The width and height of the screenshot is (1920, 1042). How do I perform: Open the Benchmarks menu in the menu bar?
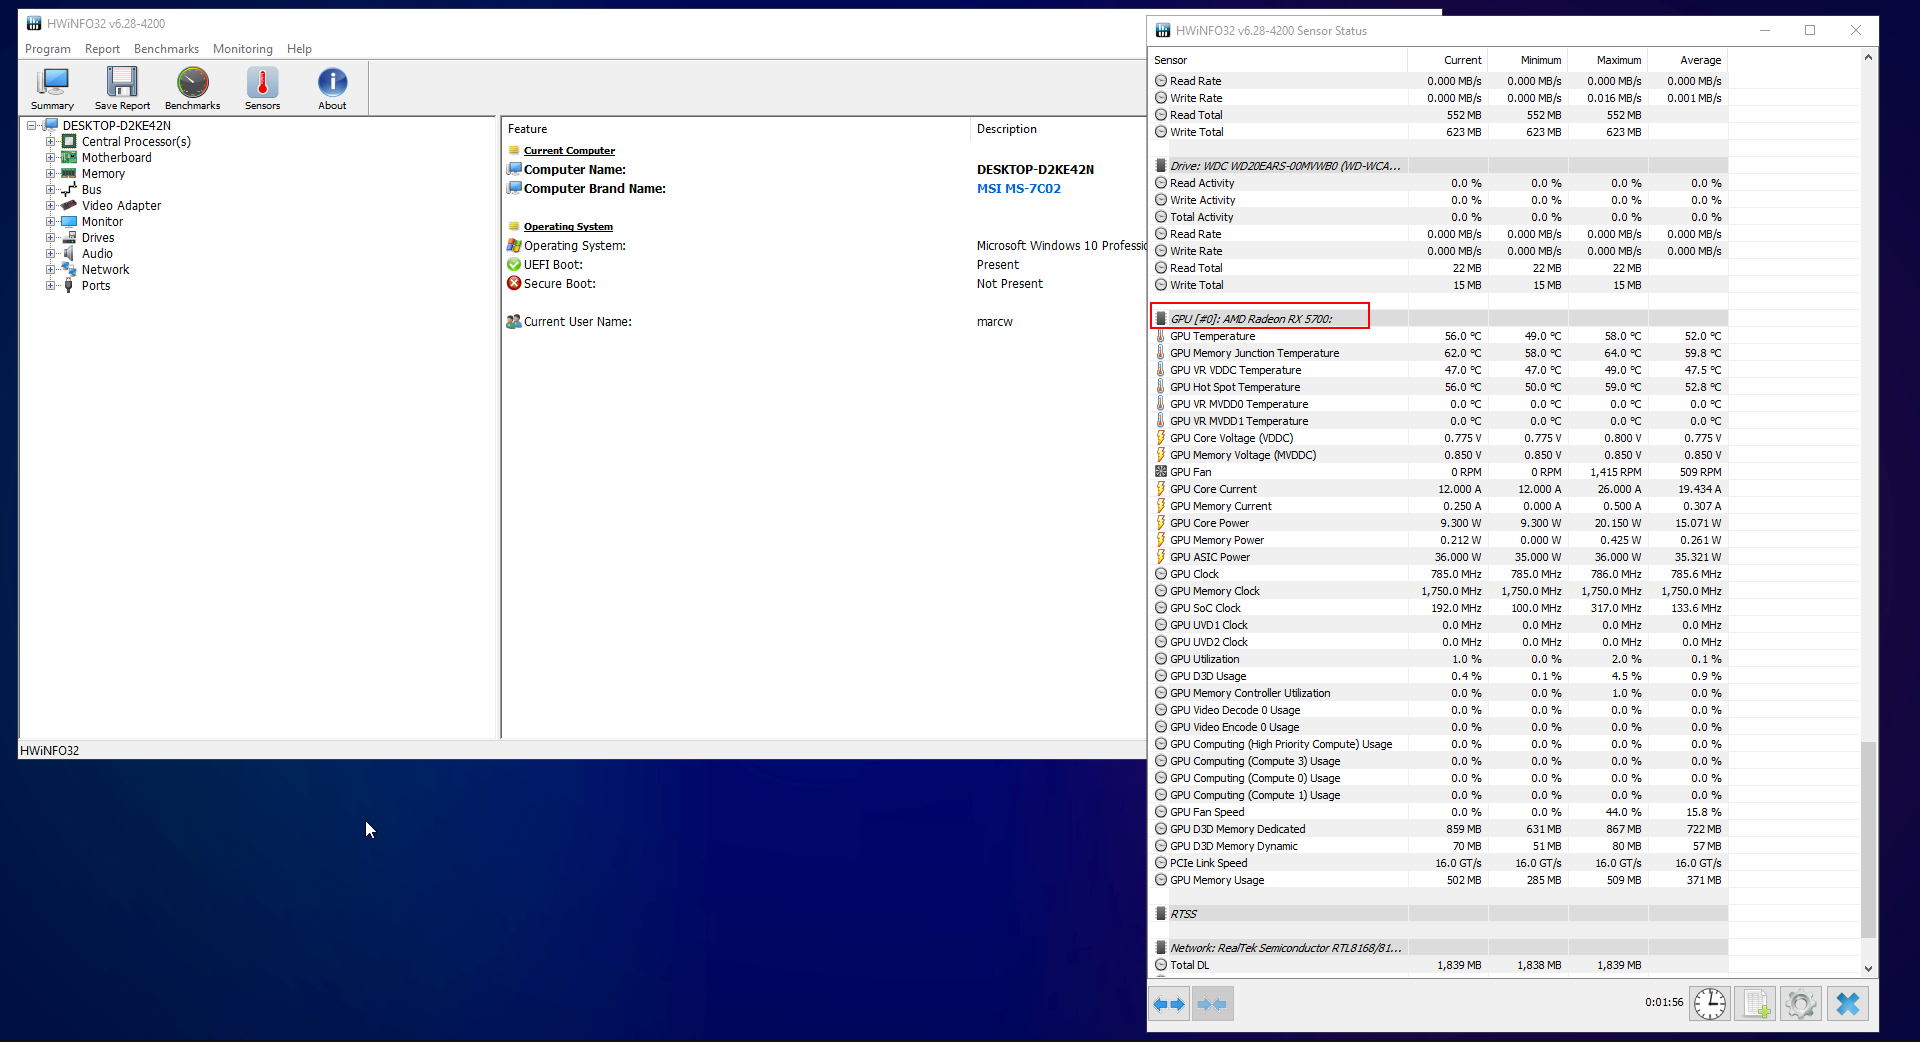pos(166,49)
